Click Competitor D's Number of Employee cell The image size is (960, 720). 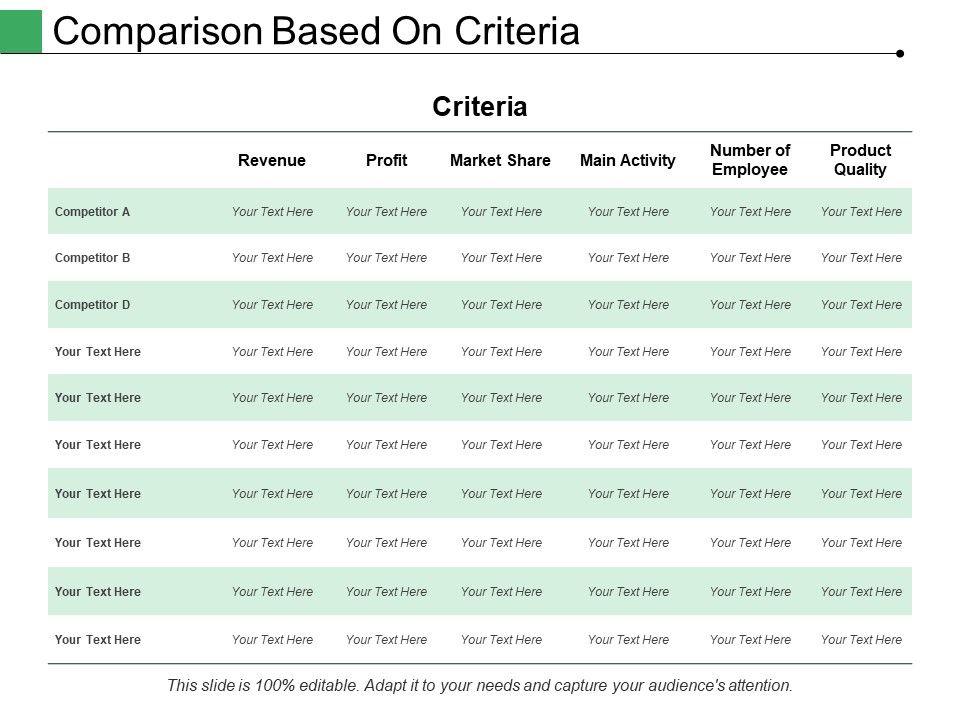pos(750,305)
